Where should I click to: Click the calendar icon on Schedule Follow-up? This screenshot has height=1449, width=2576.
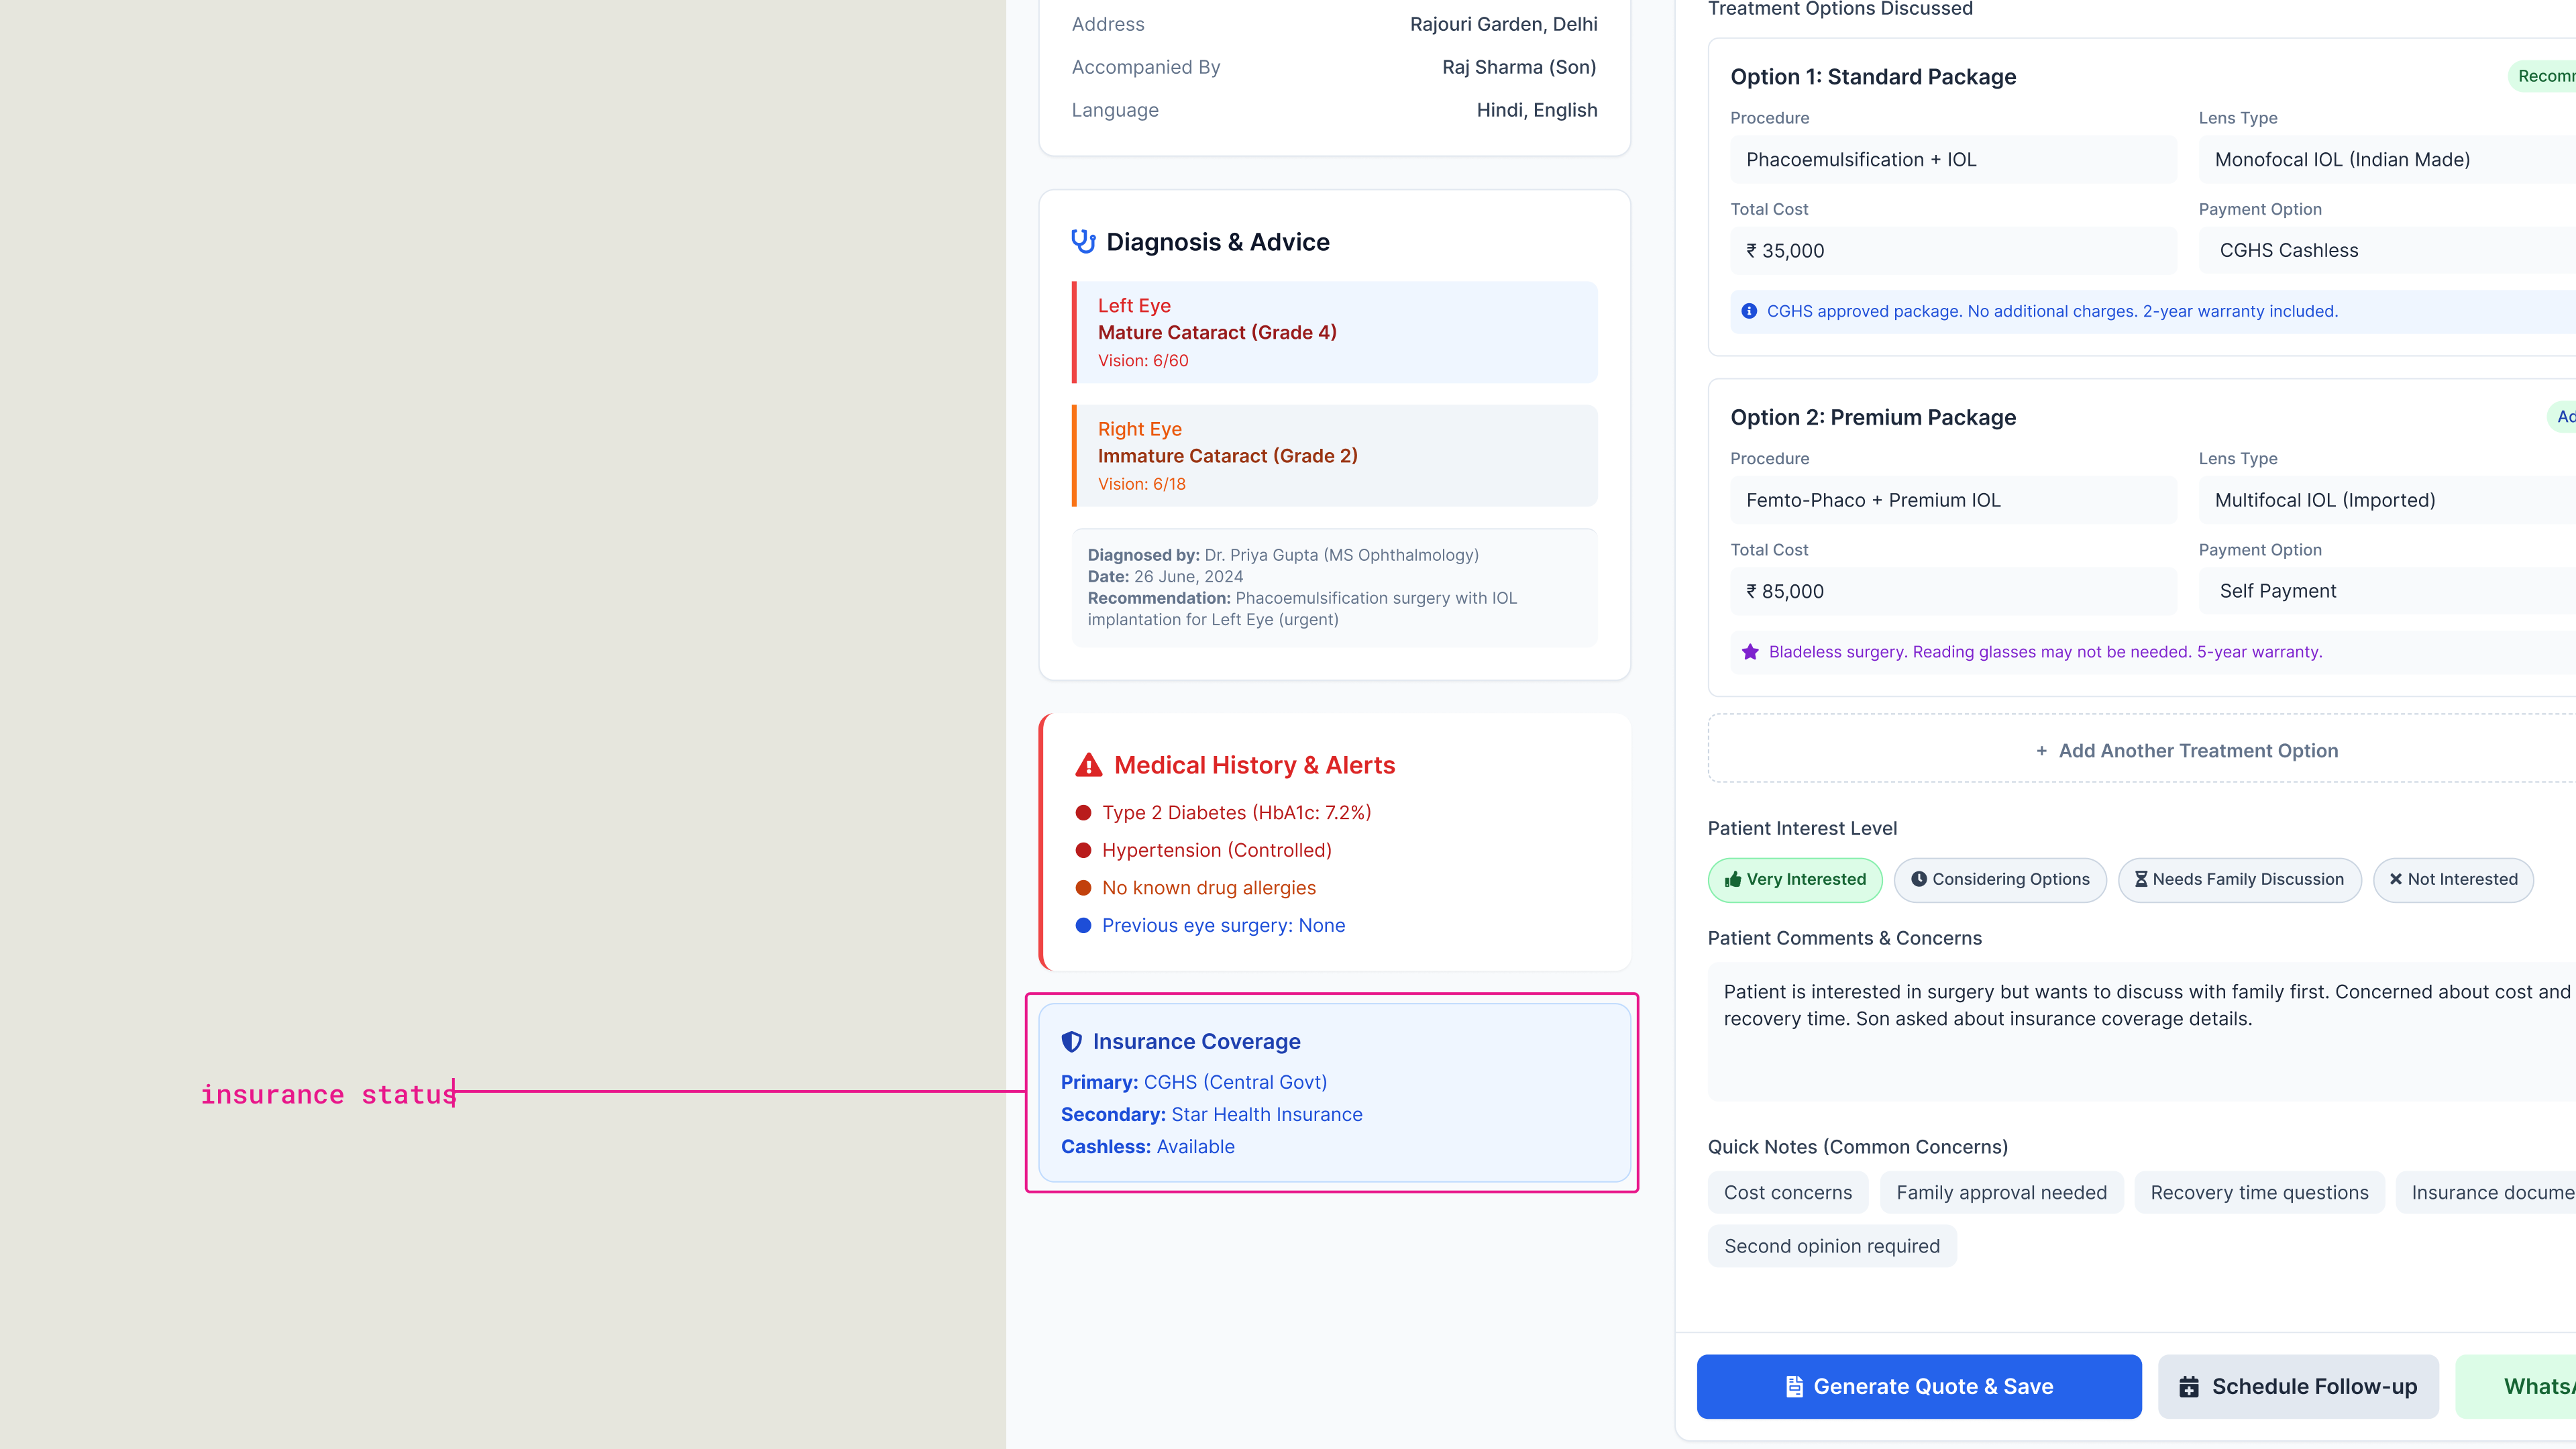click(2189, 1387)
